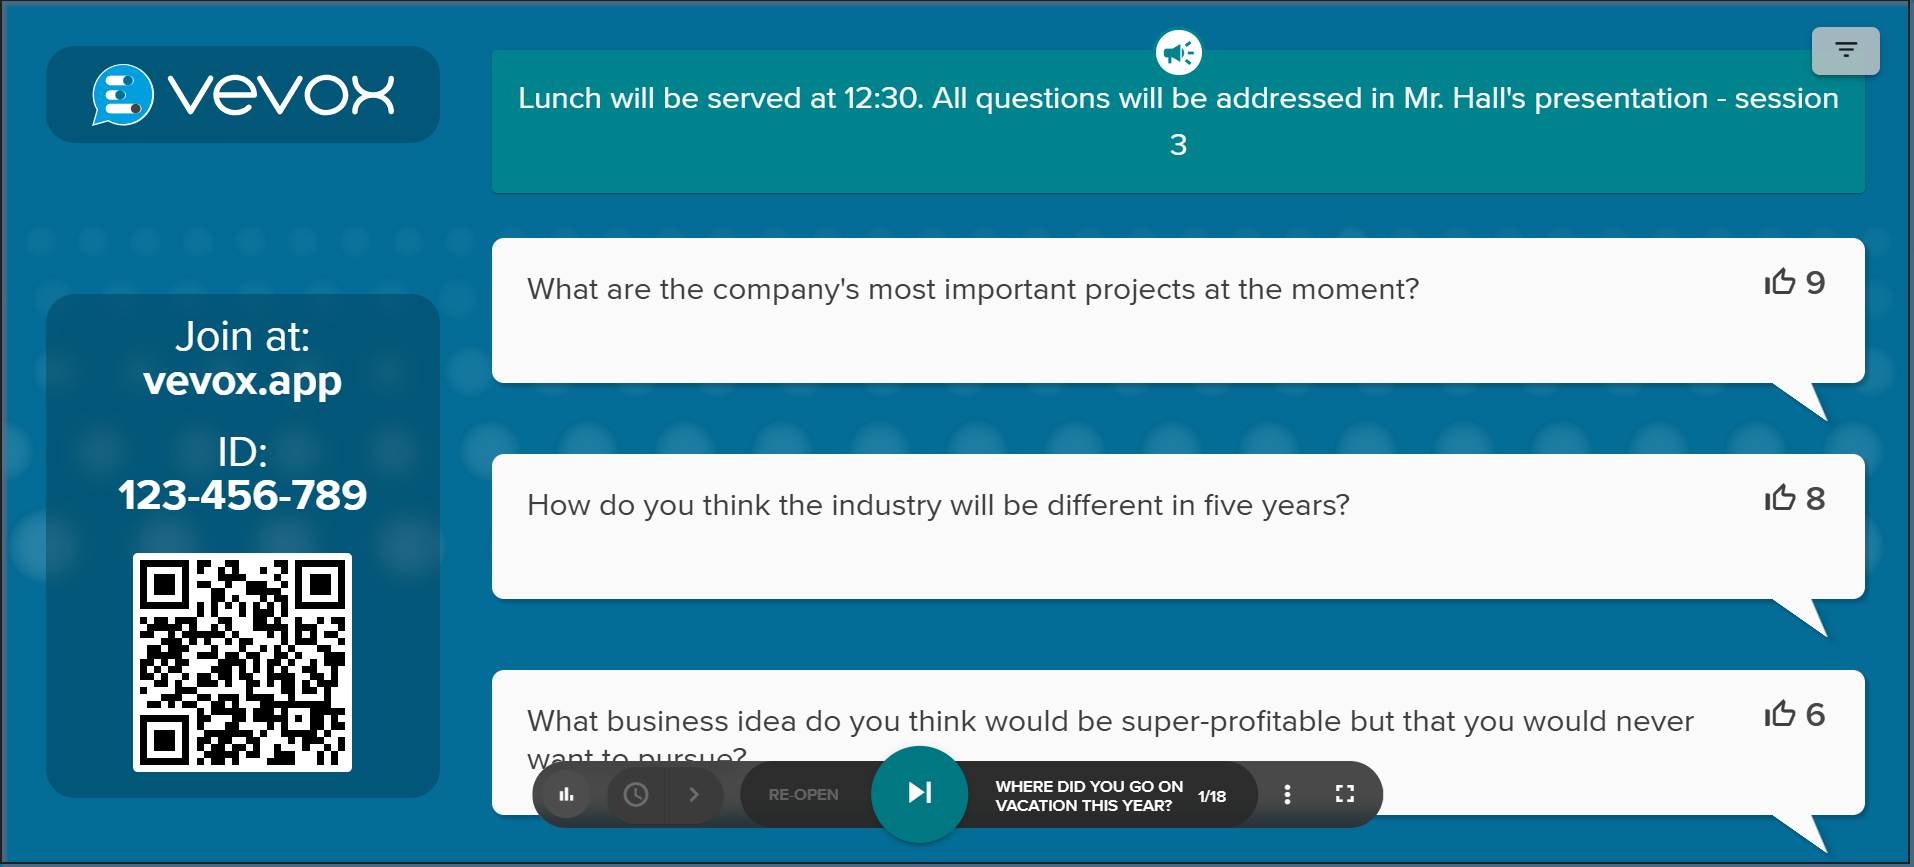
Task: Click the bar chart results icon
Action: [x=567, y=795]
